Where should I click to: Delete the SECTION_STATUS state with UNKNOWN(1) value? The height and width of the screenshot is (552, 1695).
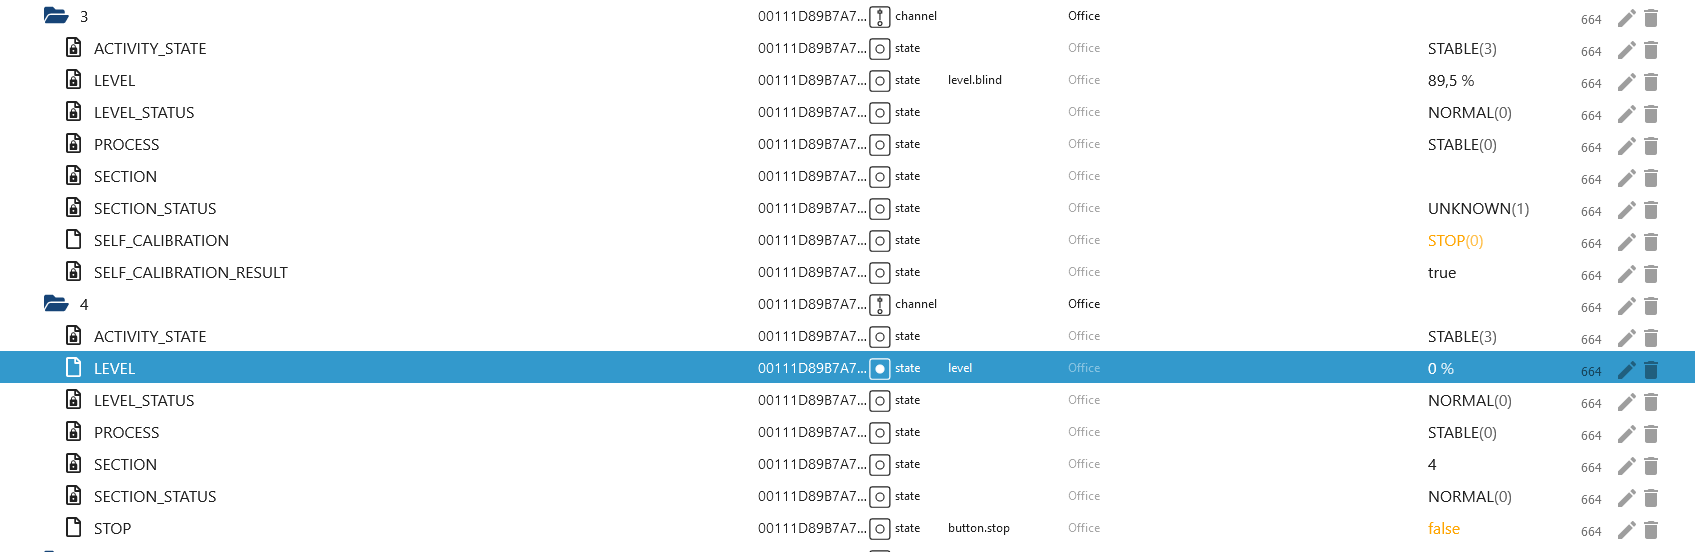click(x=1651, y=210)
